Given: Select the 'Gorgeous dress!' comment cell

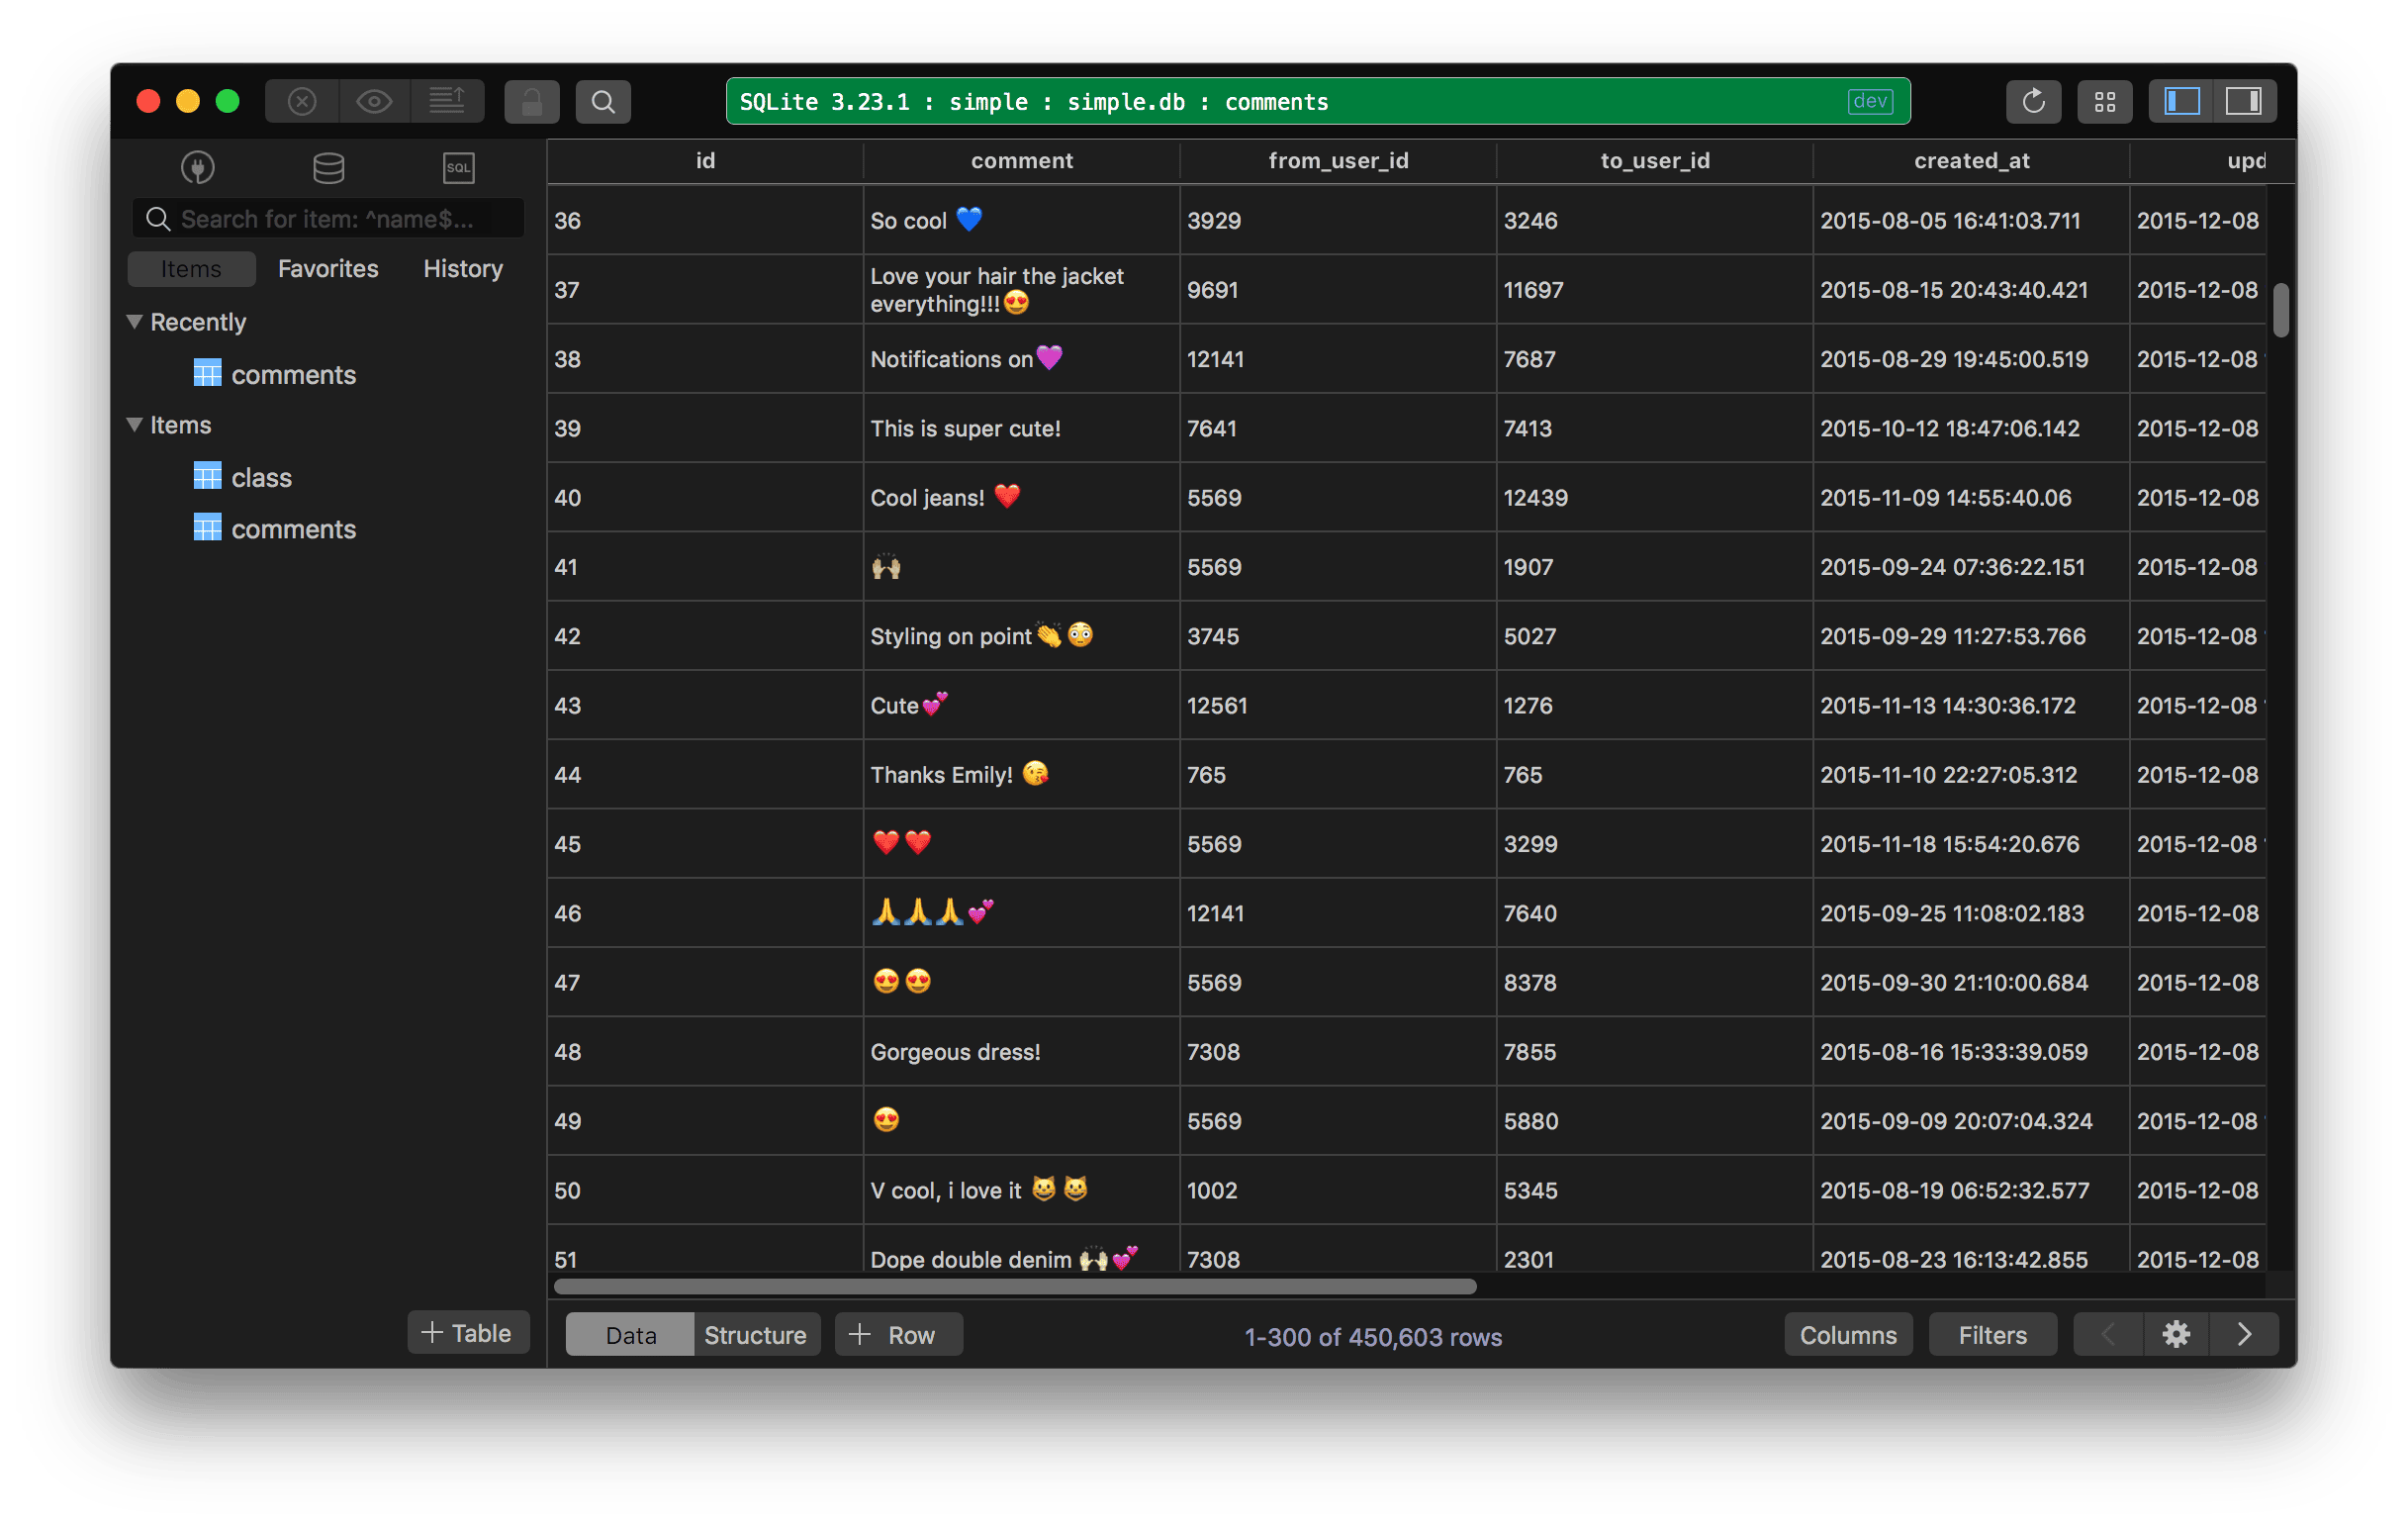Looking at the screenshot, I should 1021,1052.
